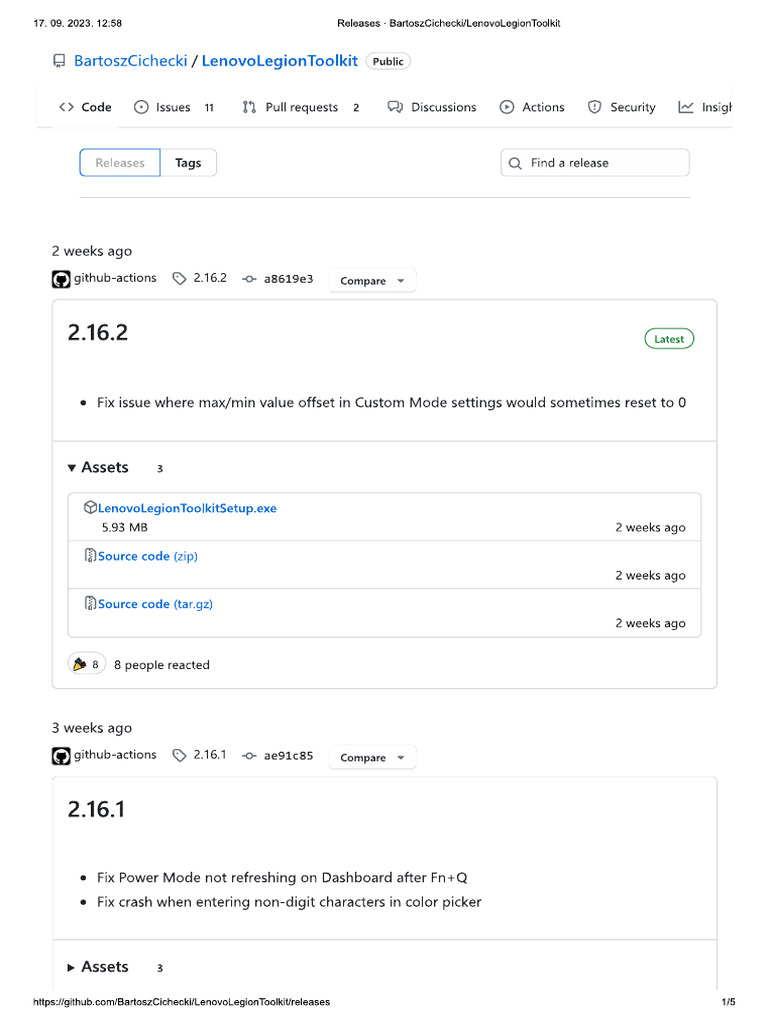Screen dimensions: 768x1024
Task: Expand the Assets section under 2.16.1
Action: tap(98, 967)
